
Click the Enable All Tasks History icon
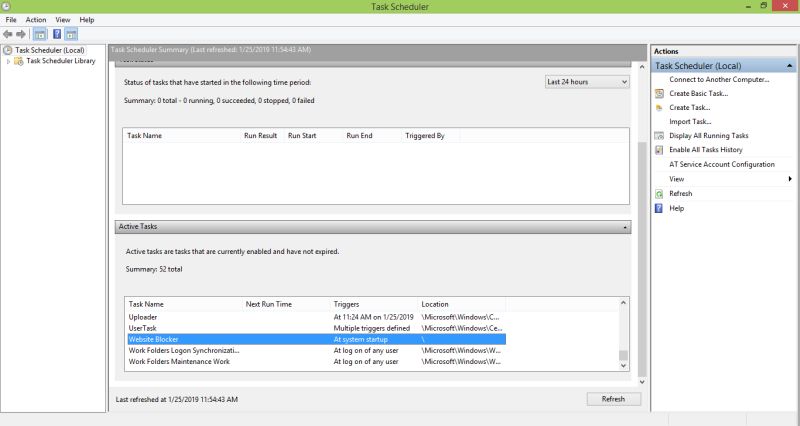coord(659,150)
